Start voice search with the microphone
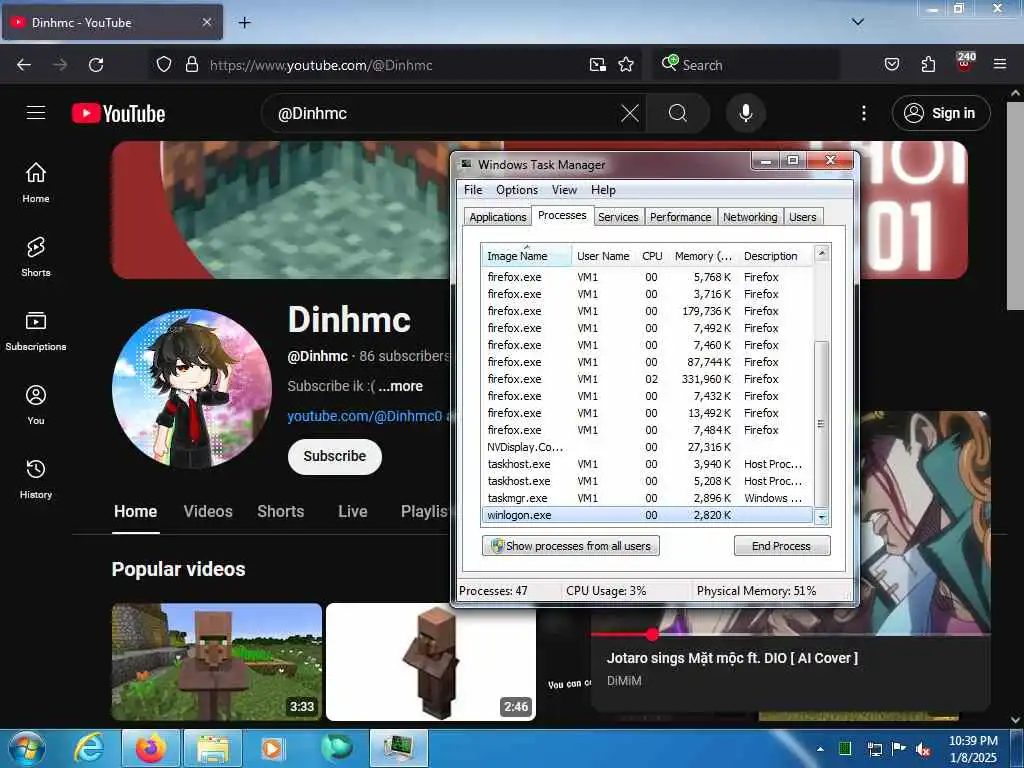 click(745, 114)
